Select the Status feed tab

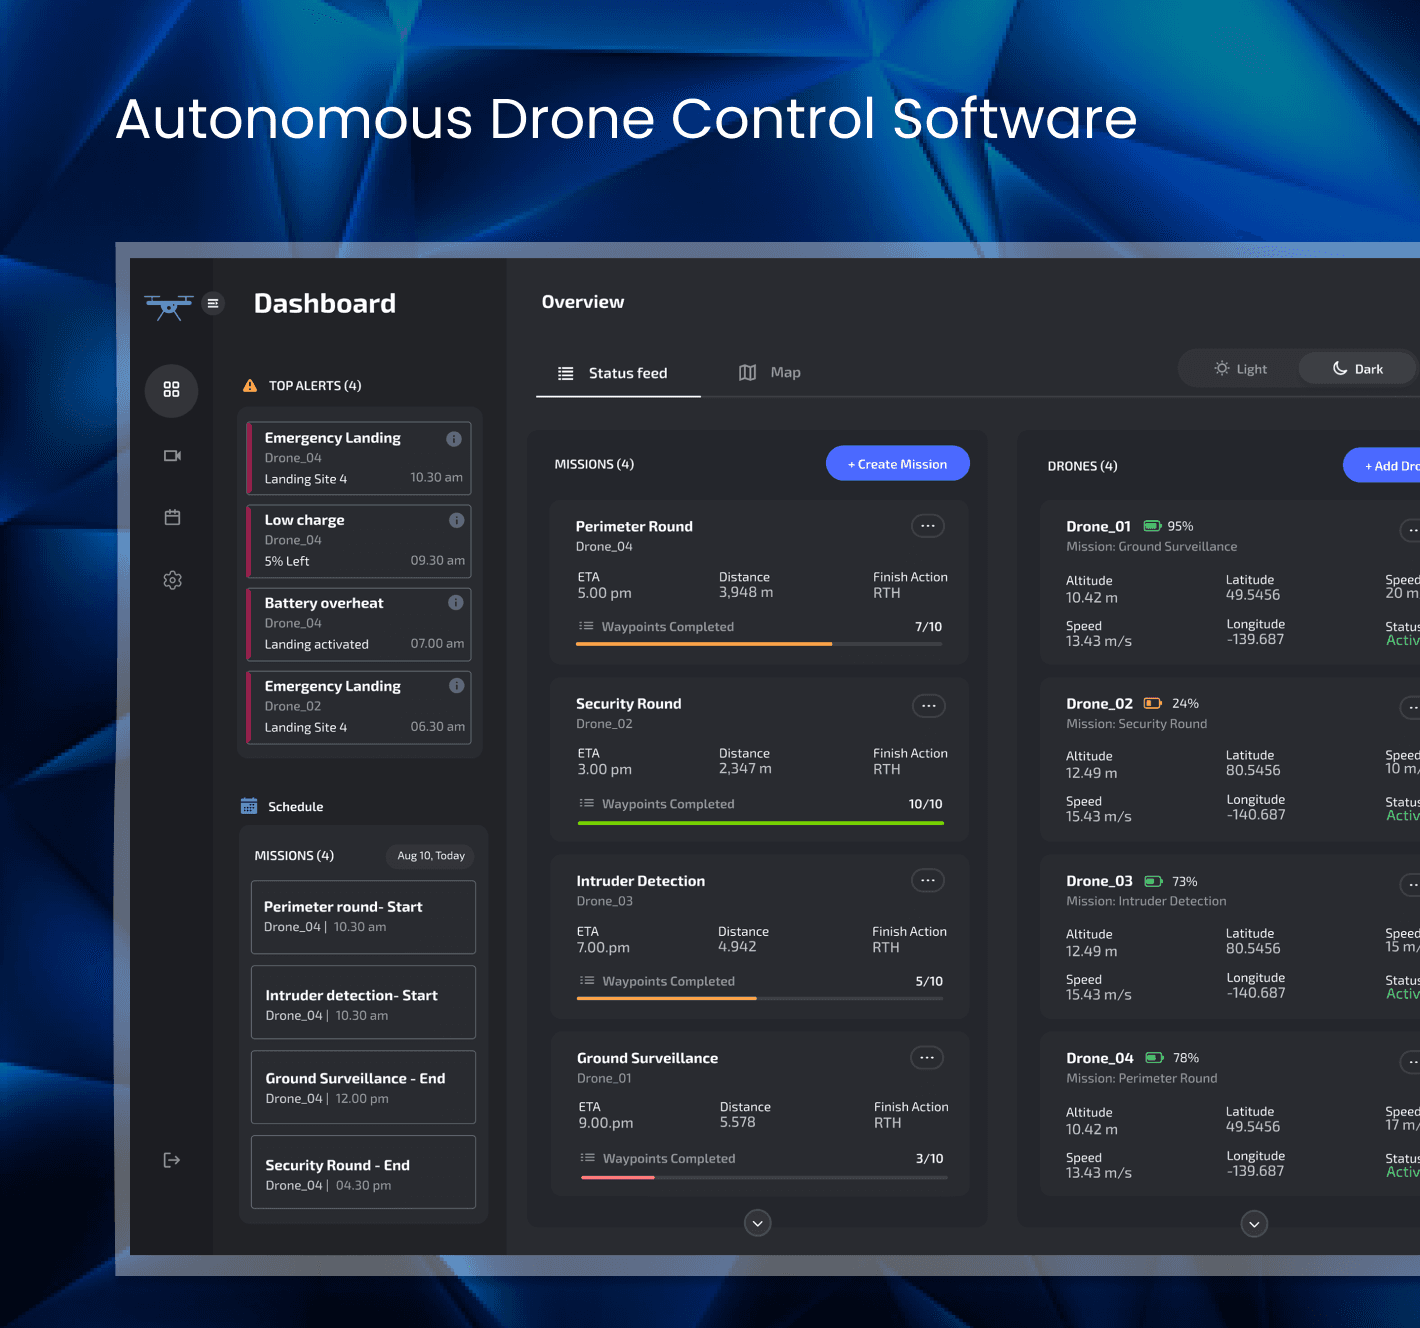[618, 373]
